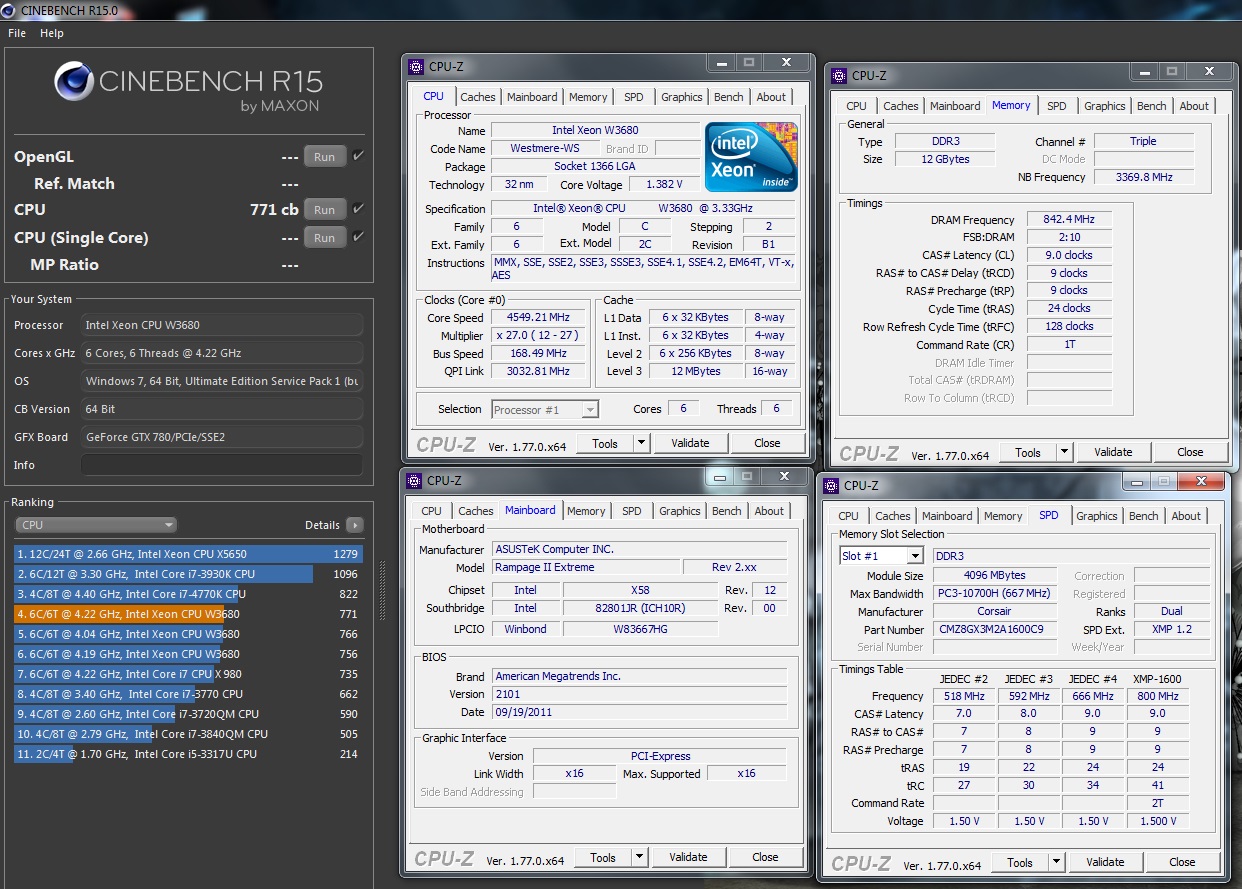Toggle the OpenGL test checkmark

tap(358, 156)
